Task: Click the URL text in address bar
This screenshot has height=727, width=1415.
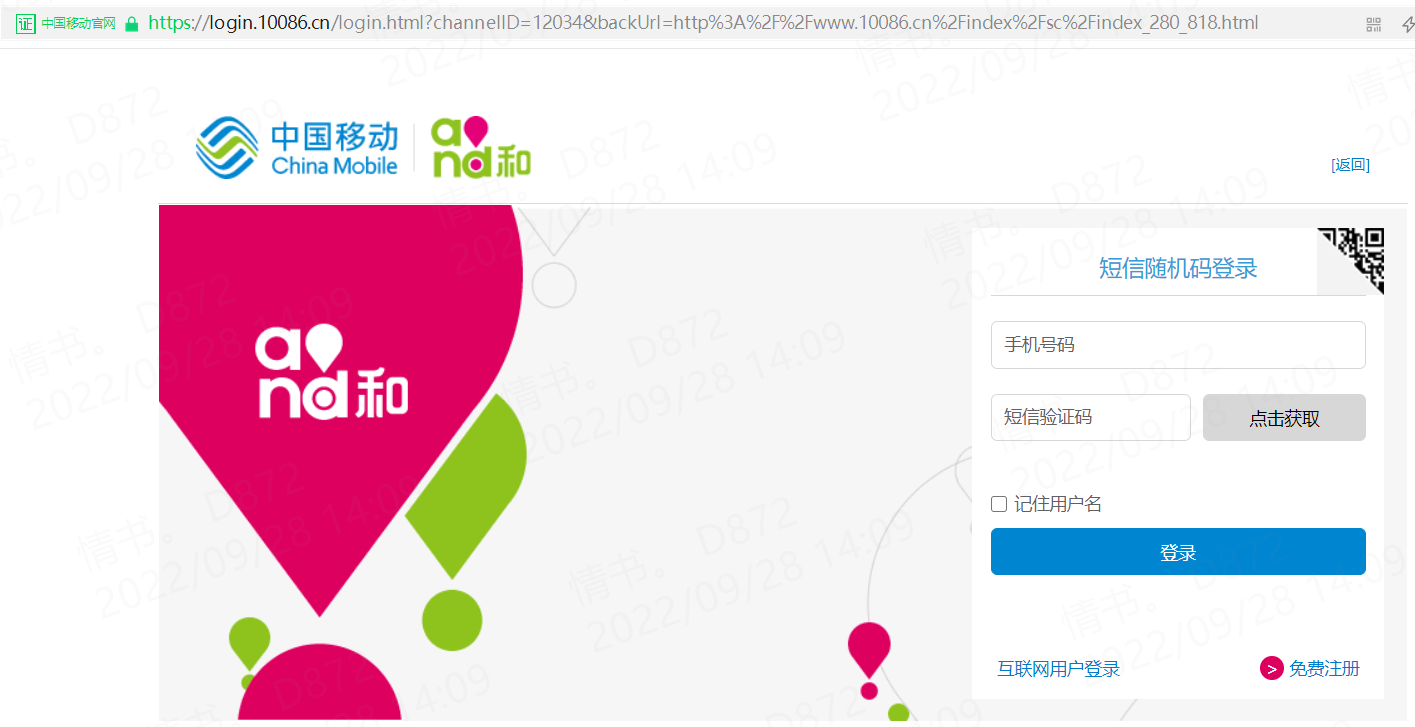Action: click(x=703, y=23)
